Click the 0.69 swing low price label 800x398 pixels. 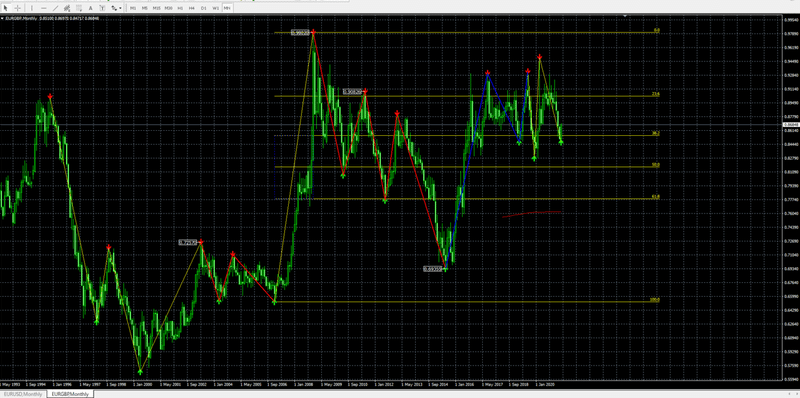tap(432, 268)
